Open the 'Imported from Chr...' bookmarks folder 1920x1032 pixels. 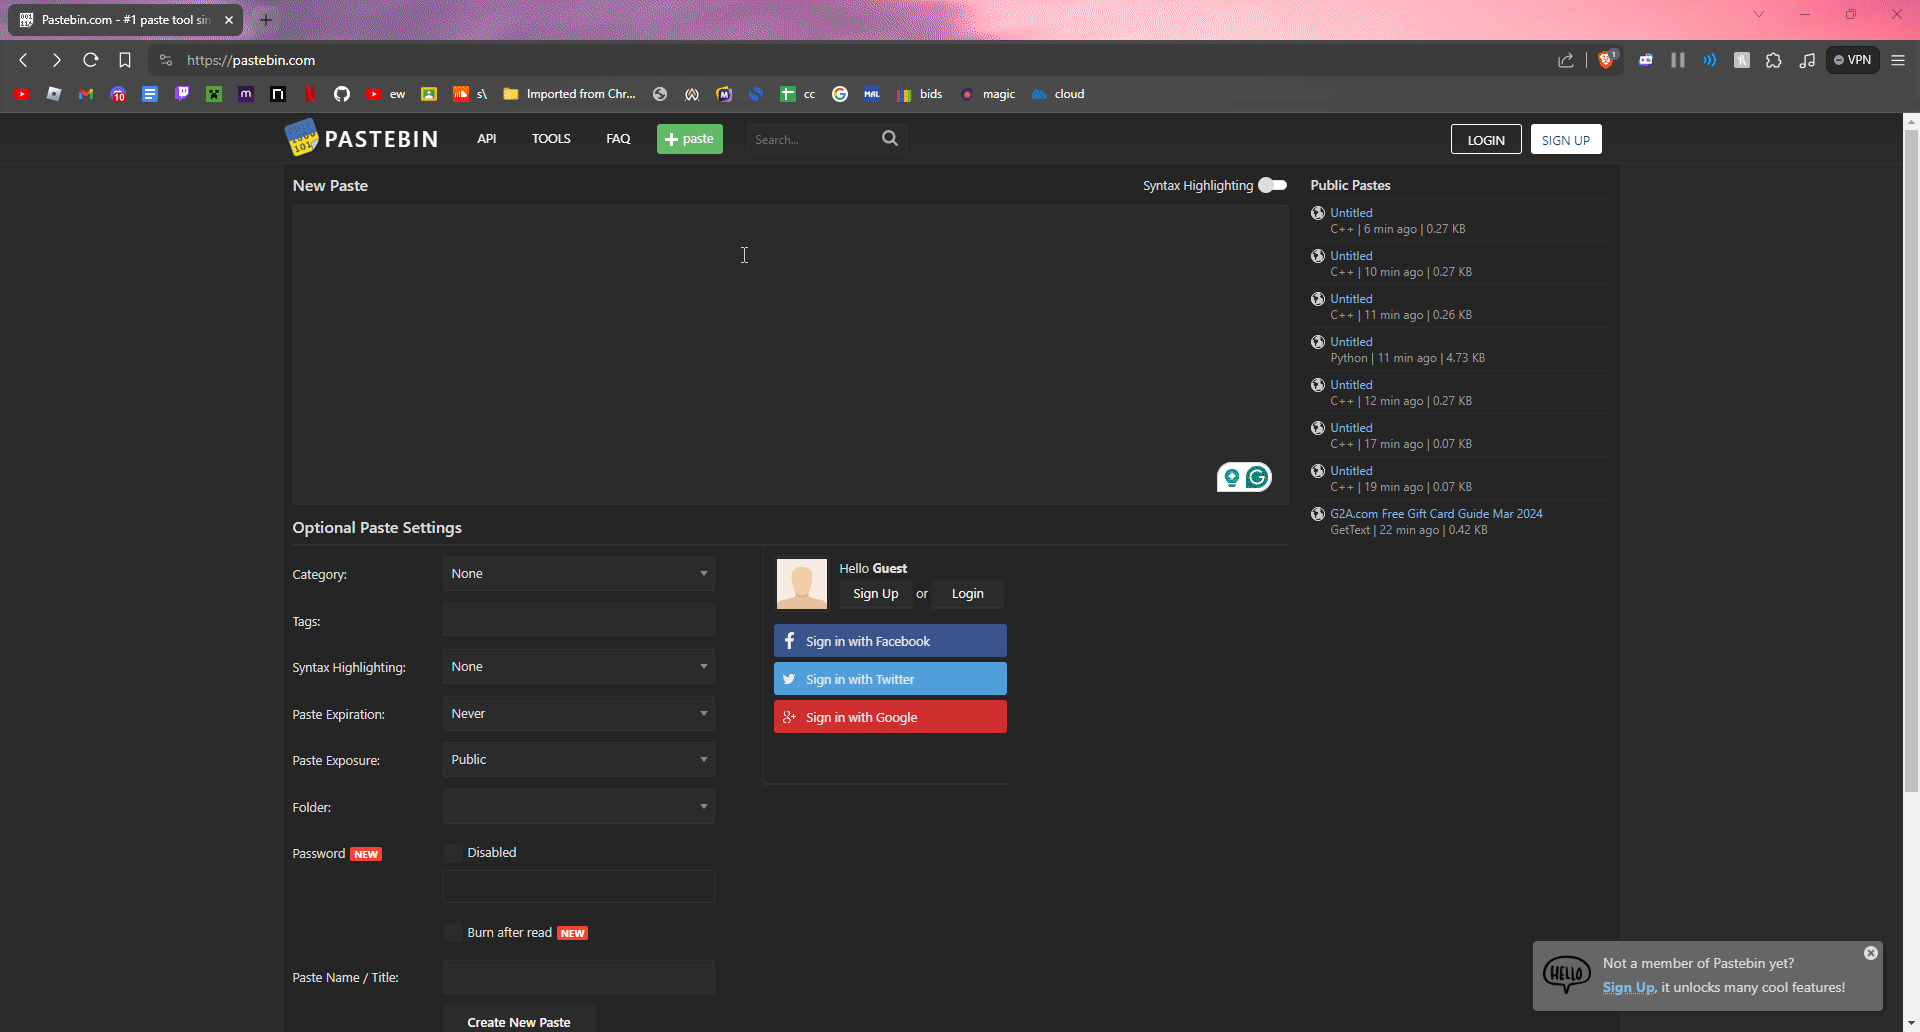click(569, 94)
